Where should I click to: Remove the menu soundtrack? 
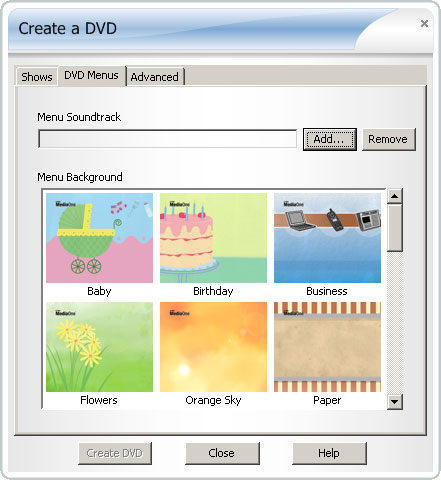click(x=389, y=139)
